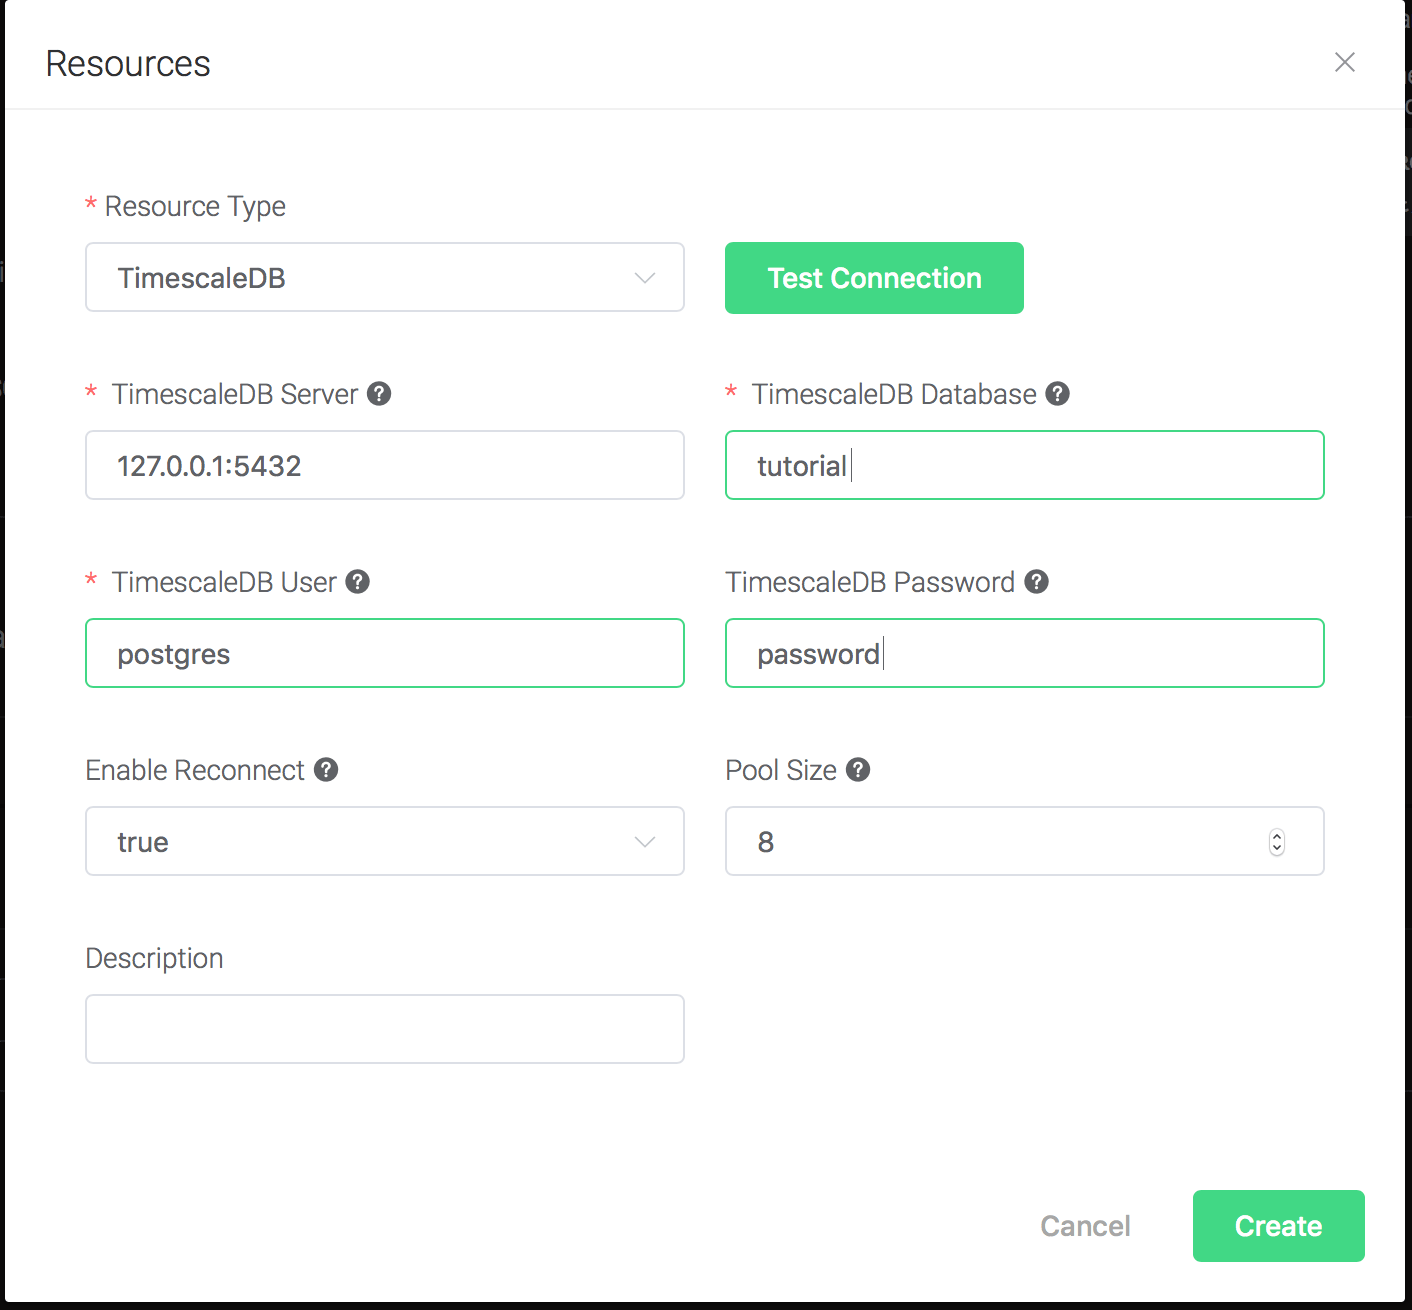This screenshot has height=1310, width=1412.
Task: Click the Resource Type dropdown chevron arrow
Action: click(644, 277)
